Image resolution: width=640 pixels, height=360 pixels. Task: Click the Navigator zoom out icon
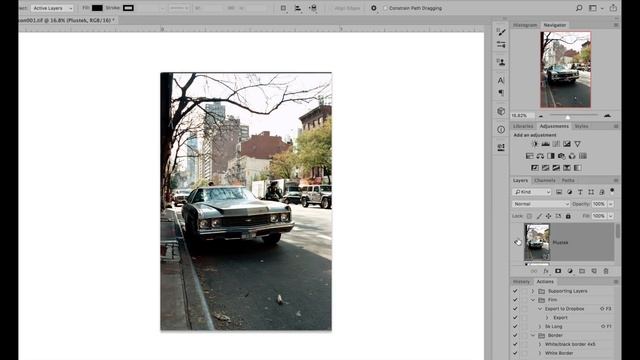tap(541, 116)
